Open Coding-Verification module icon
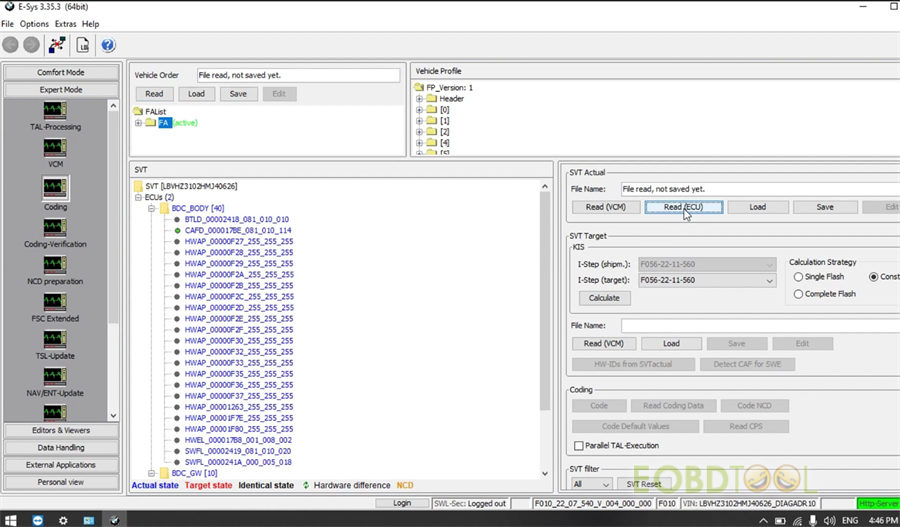Screen dimensions: 900x527 click(55, 227)
